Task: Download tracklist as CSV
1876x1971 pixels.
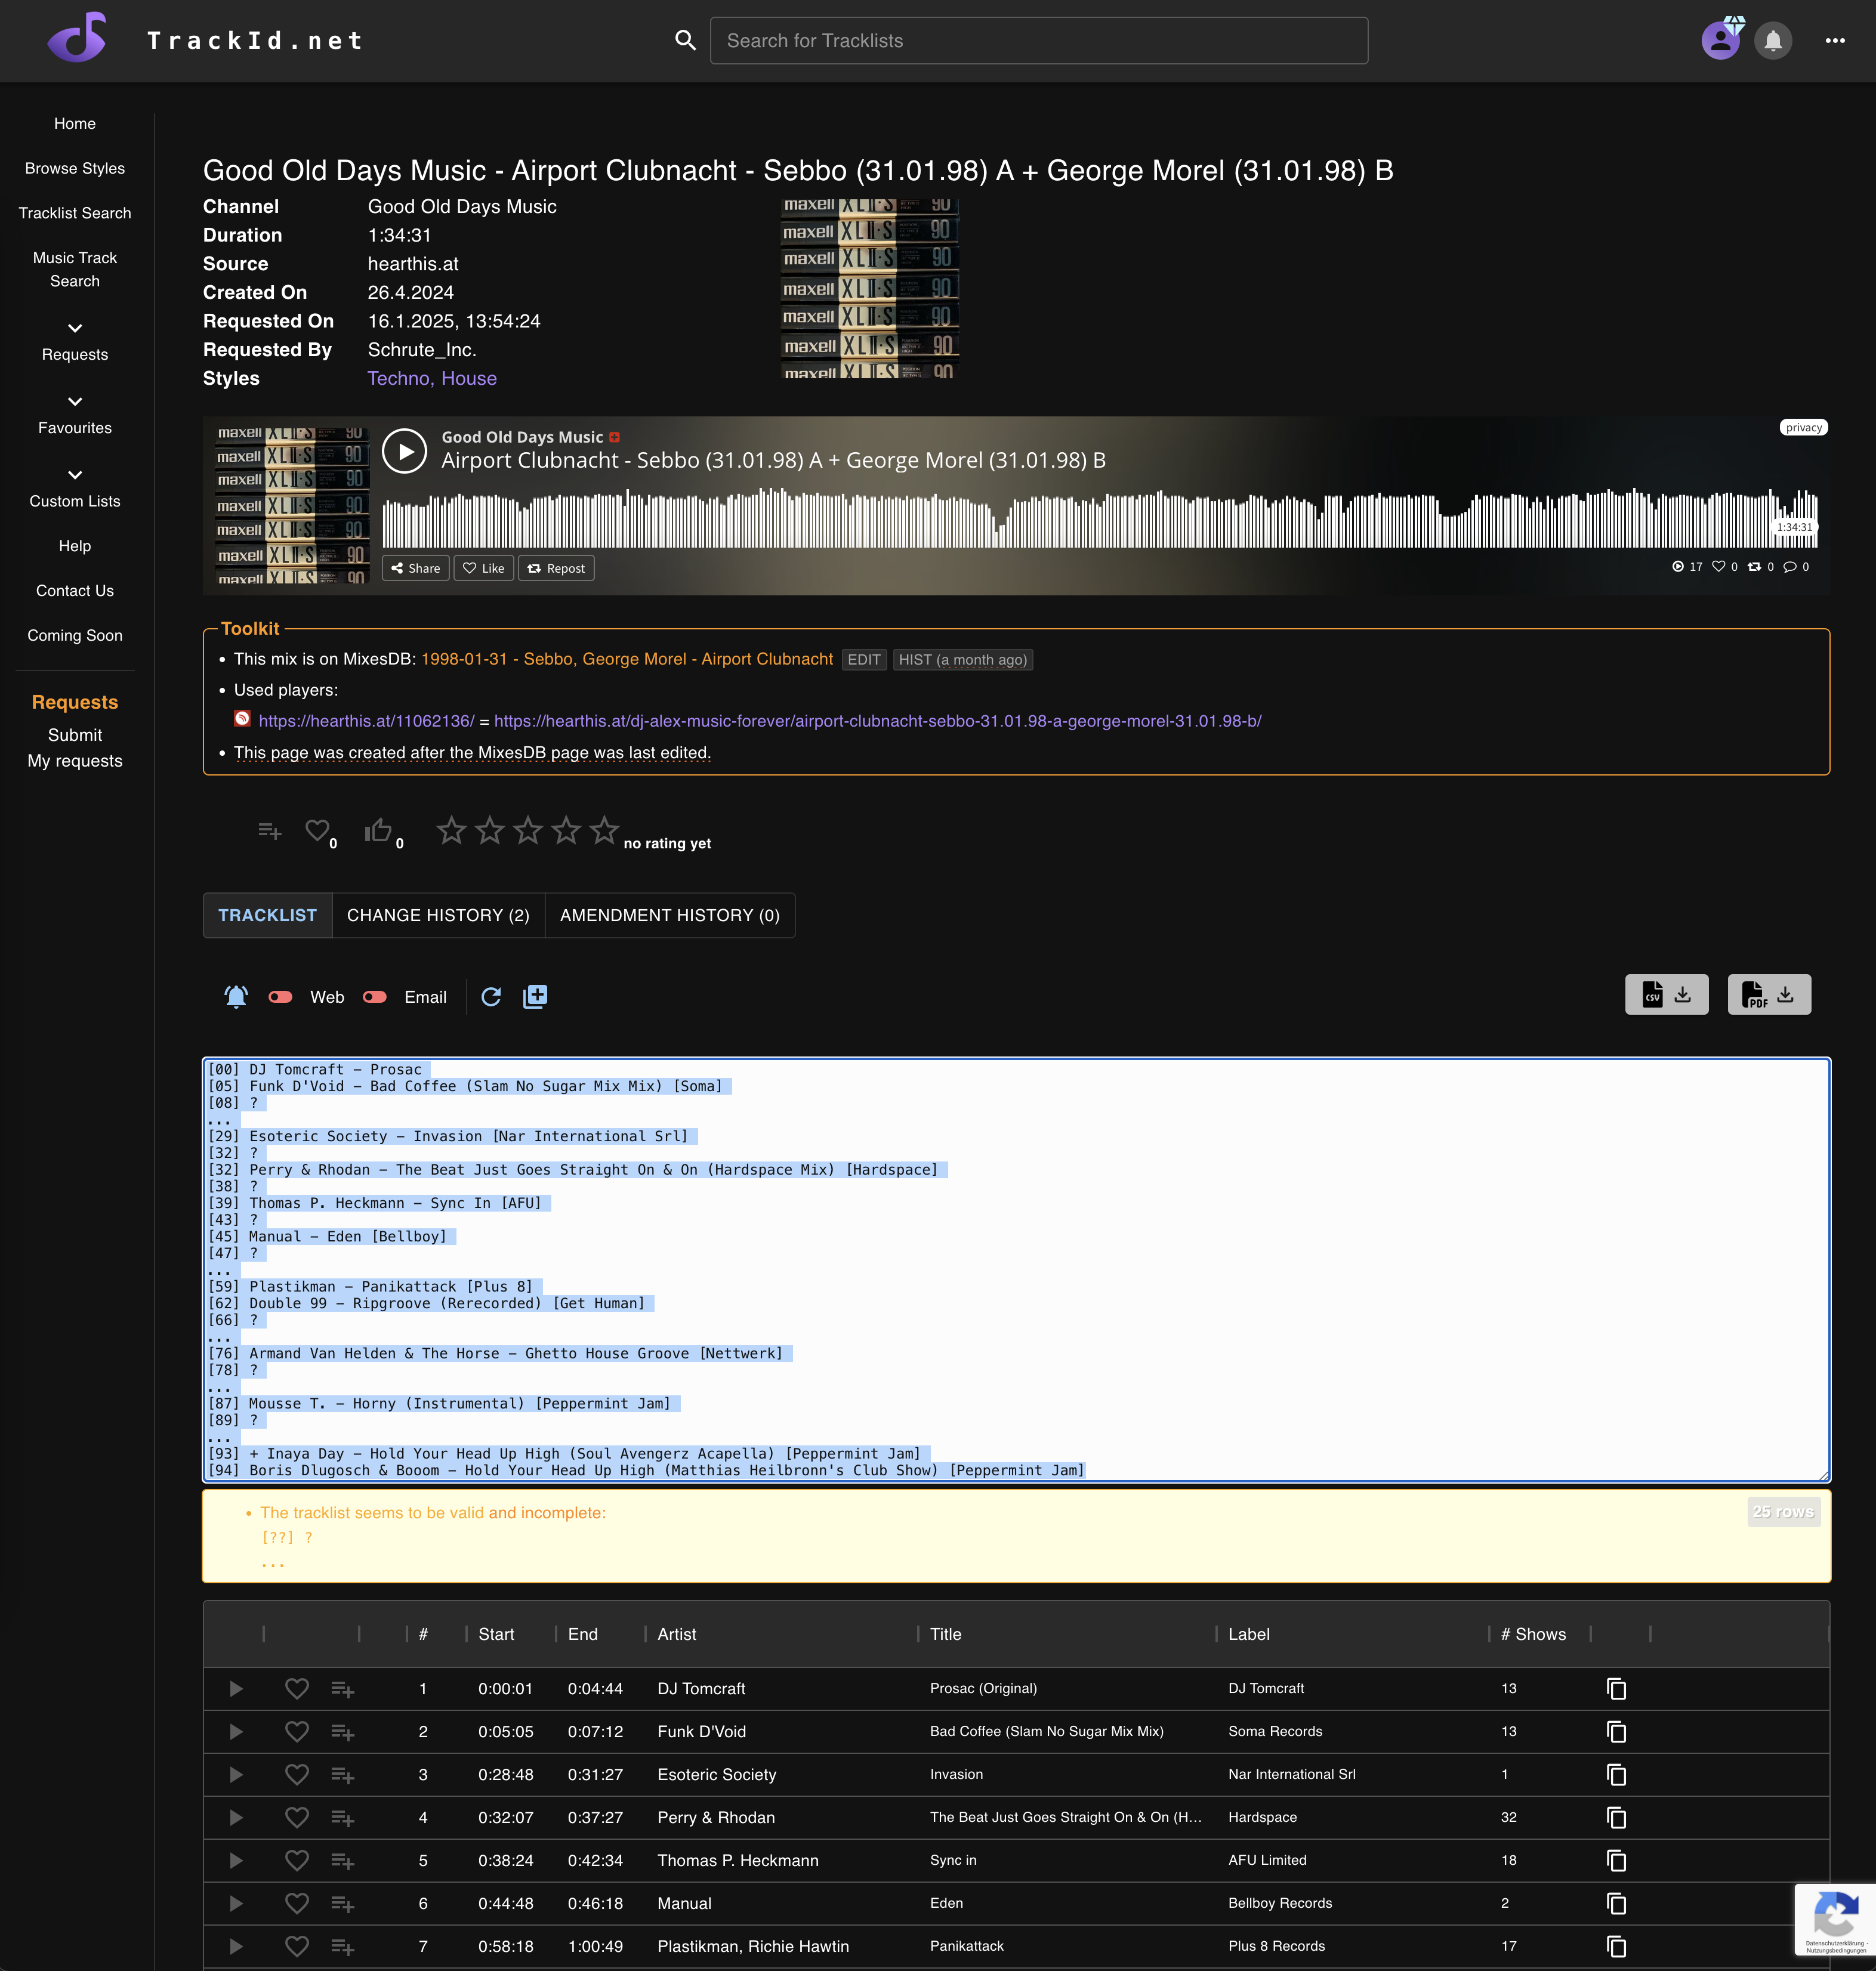Action: pos(1666,995)
